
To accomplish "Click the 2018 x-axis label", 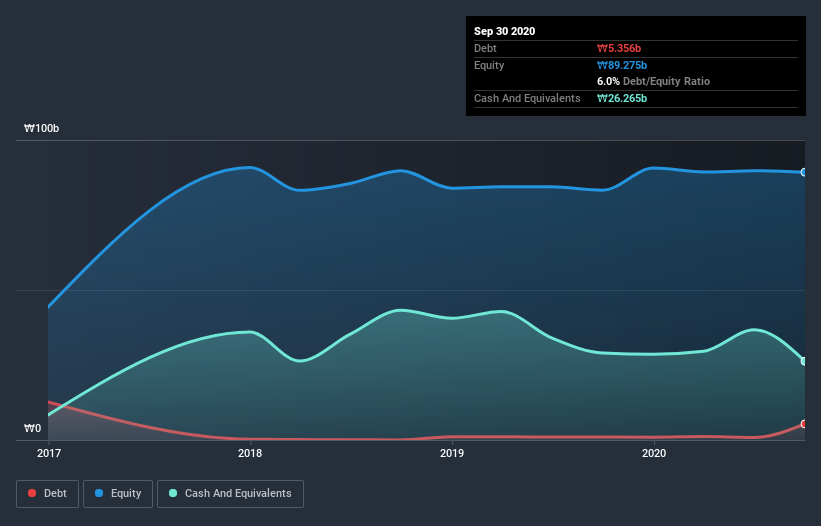I will coord(250,453).
